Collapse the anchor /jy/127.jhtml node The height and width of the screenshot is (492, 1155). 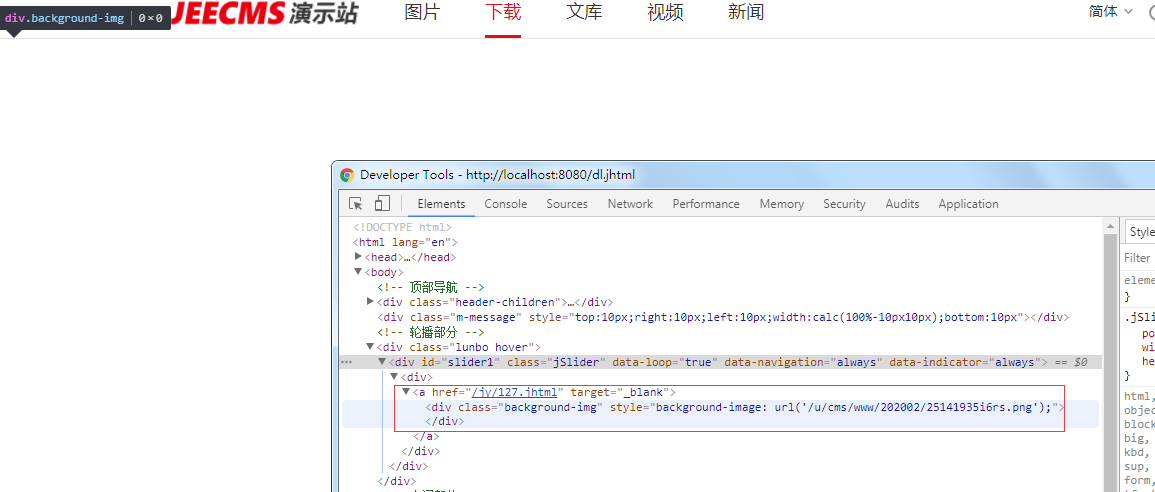[x=406, y=392]
